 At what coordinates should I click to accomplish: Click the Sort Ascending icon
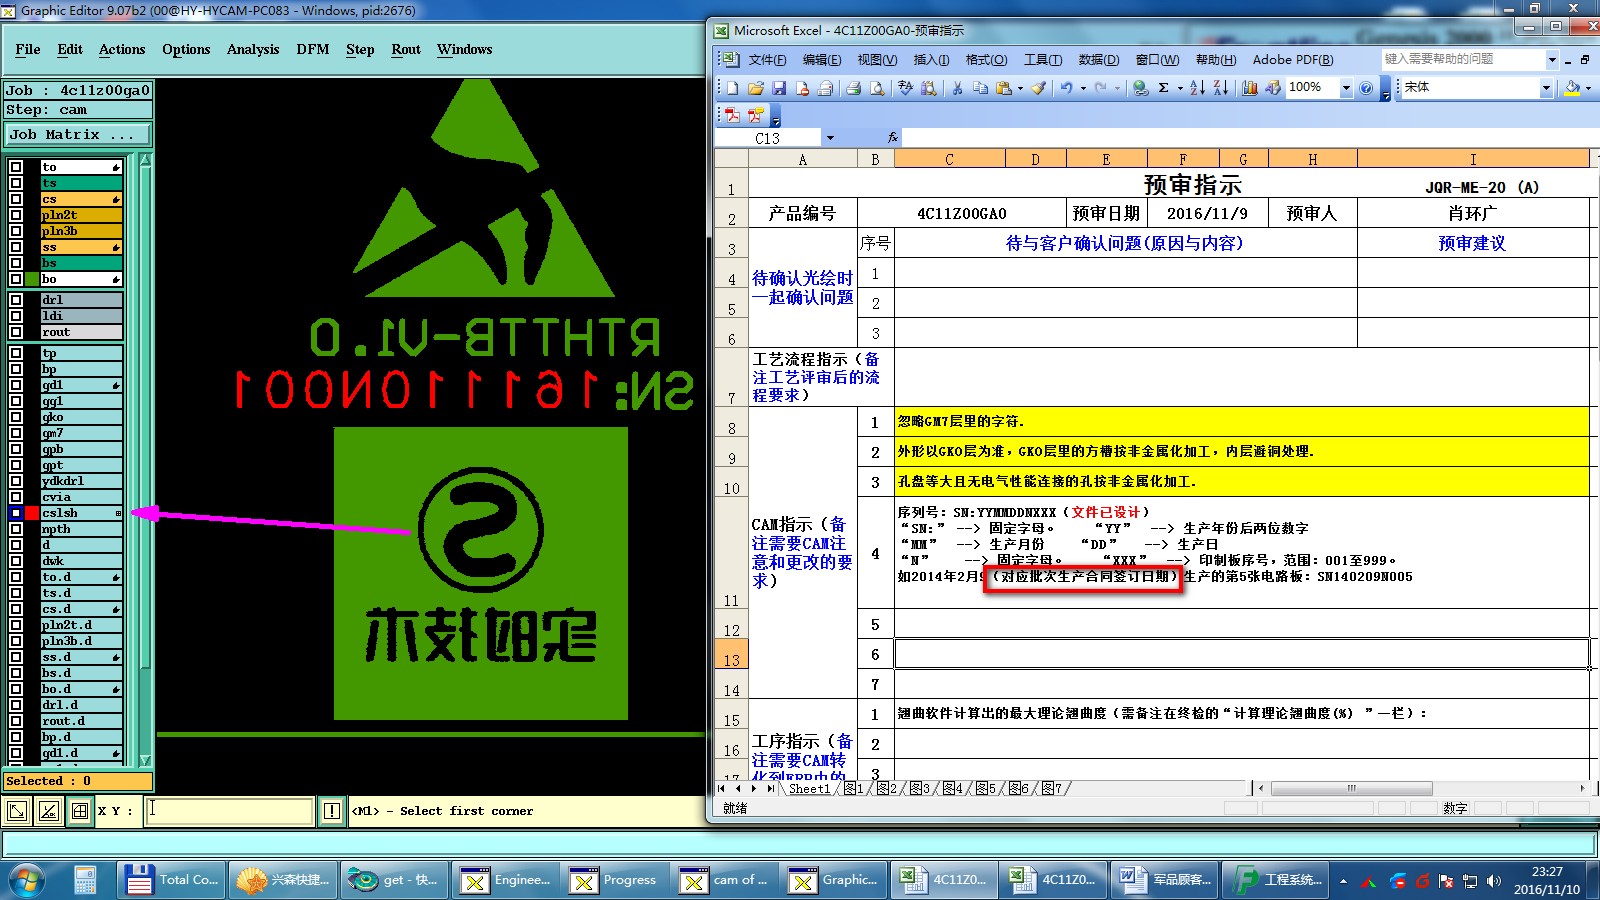(x=1197, y=88)
